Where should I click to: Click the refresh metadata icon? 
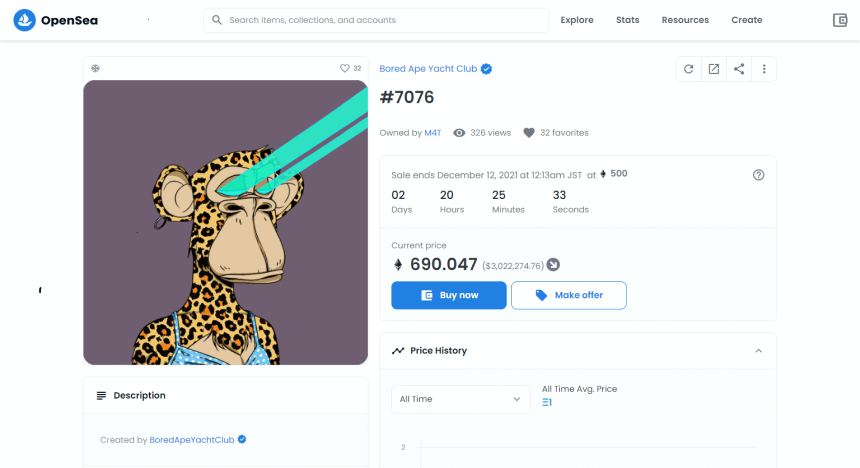point(688,69)
